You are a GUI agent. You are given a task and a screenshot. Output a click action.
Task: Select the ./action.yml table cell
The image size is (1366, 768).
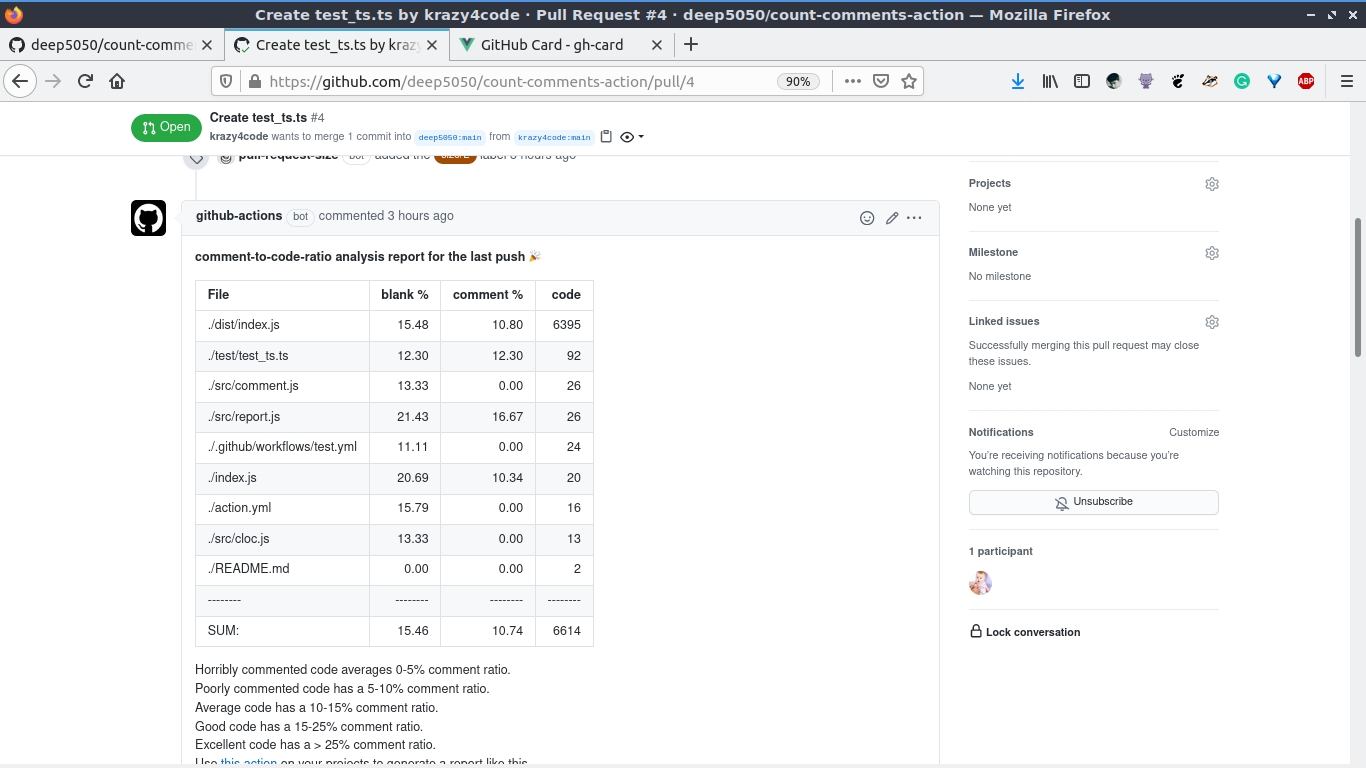click(282, 508)
